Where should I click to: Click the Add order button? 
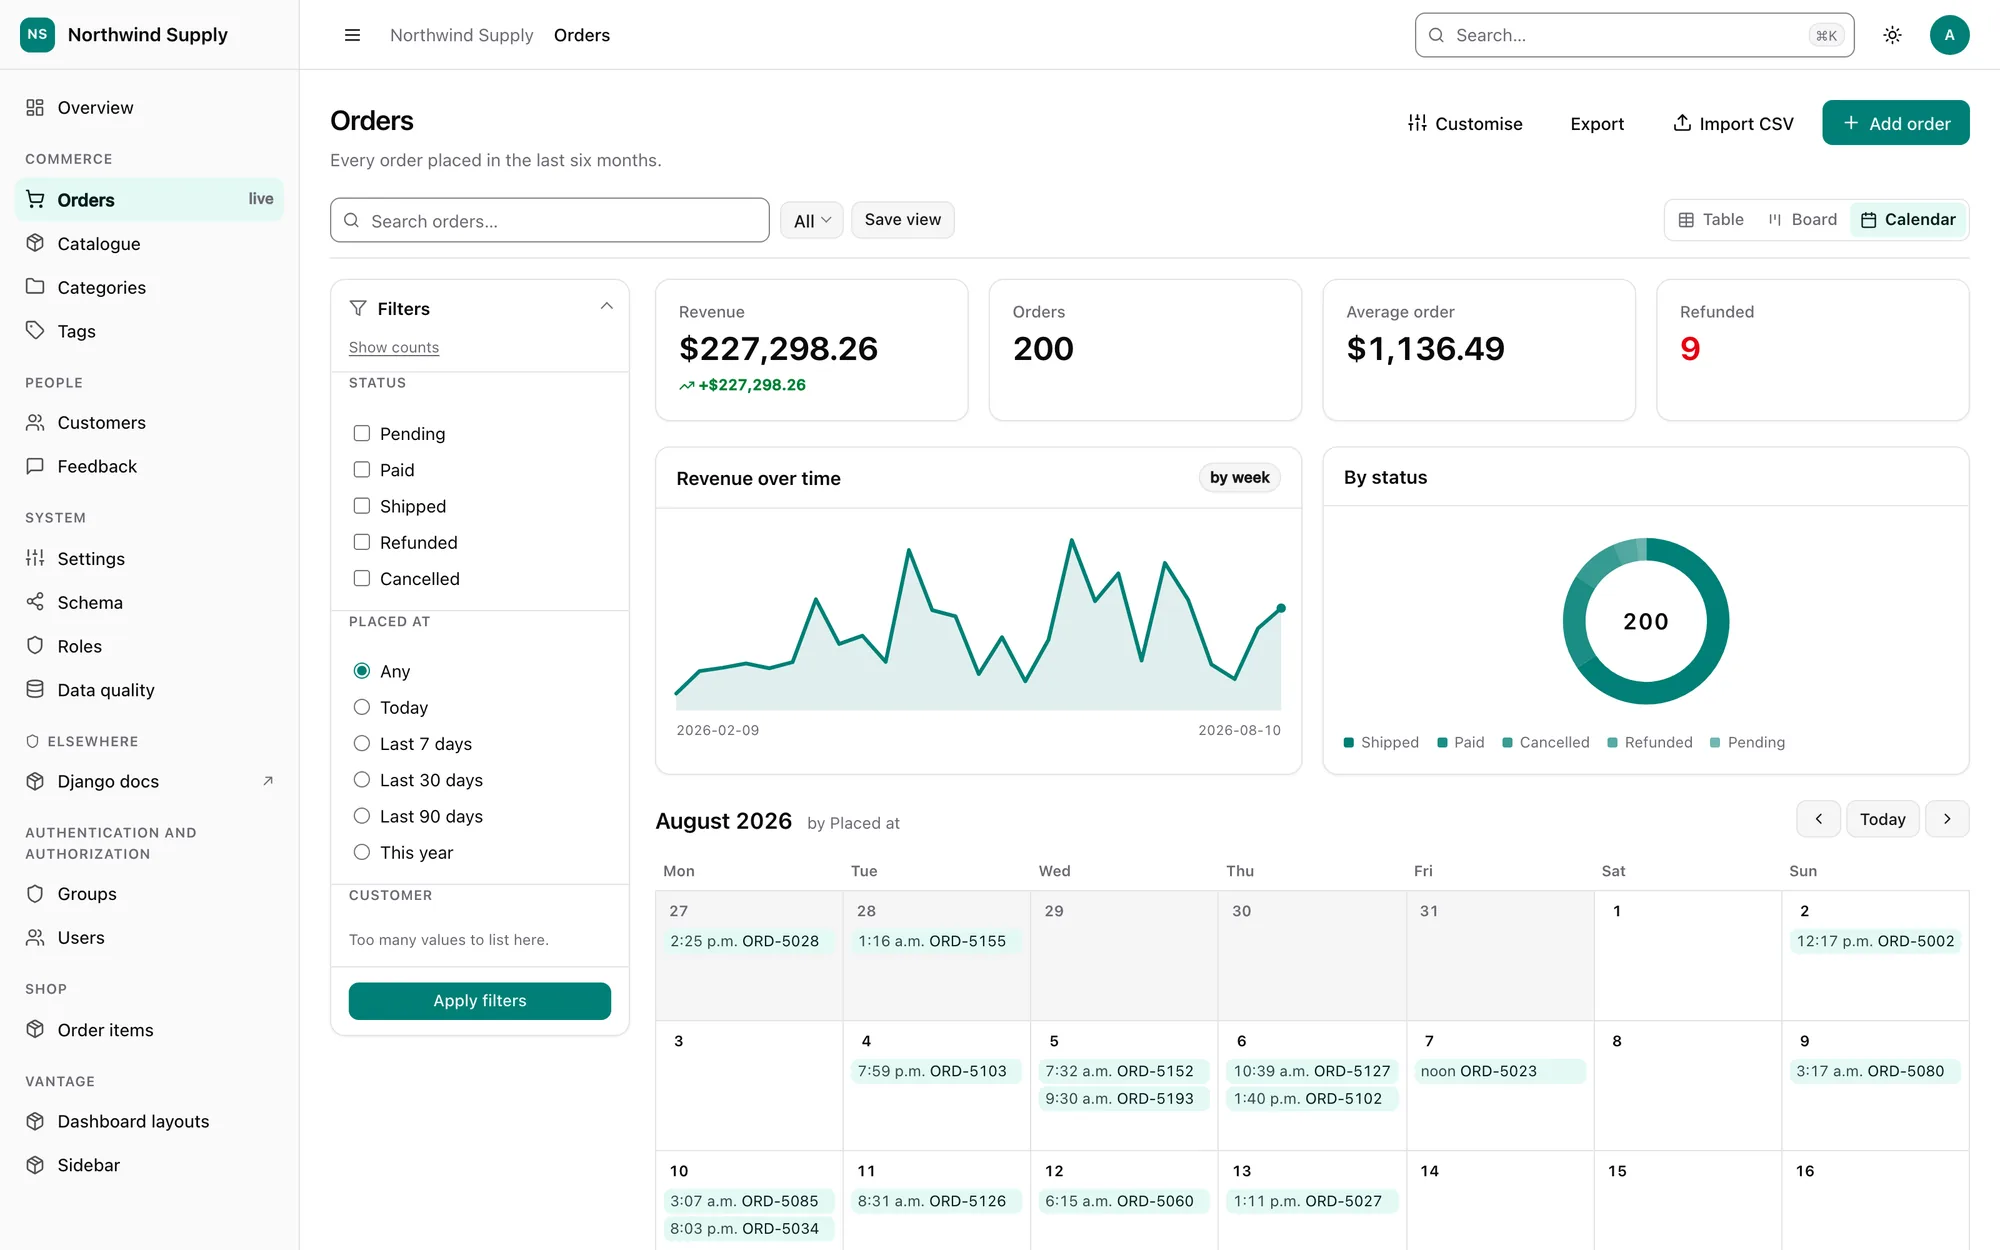[1895, 123]
